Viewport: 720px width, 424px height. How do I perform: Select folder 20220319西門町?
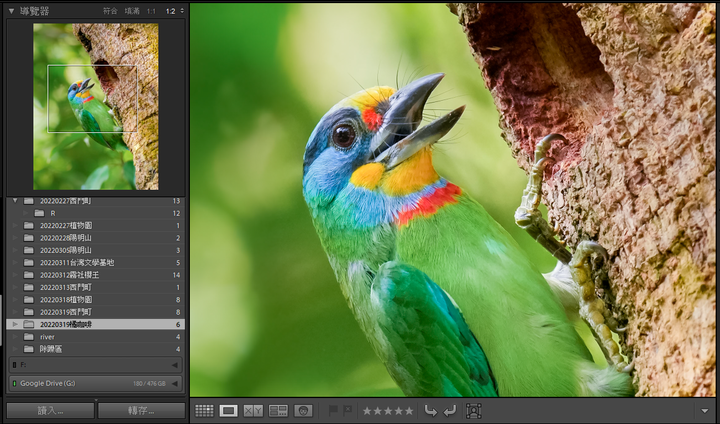96,312
